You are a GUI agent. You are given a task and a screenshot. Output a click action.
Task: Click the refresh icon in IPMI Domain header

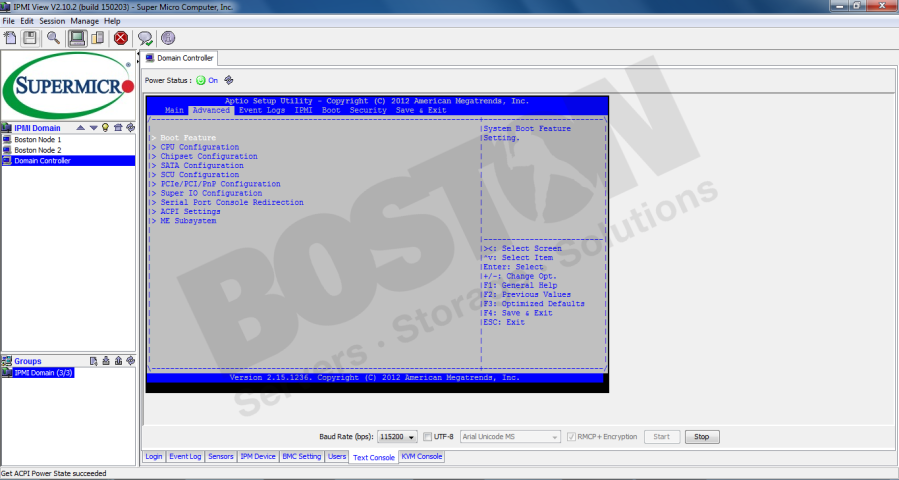tap(130, 128)
